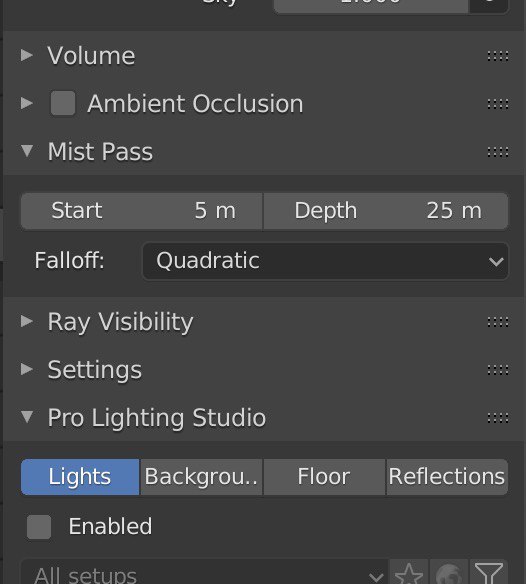The image size is (526, 584).
Task: Click the favorites star icon beside All setups
Action: [x=409, y=572]
